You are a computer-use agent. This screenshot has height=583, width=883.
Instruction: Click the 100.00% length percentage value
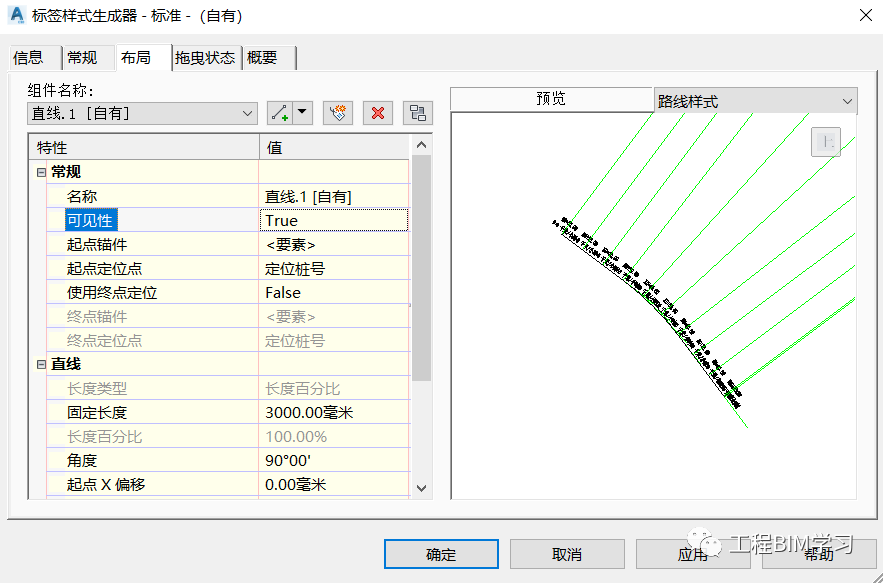(333, 437)
